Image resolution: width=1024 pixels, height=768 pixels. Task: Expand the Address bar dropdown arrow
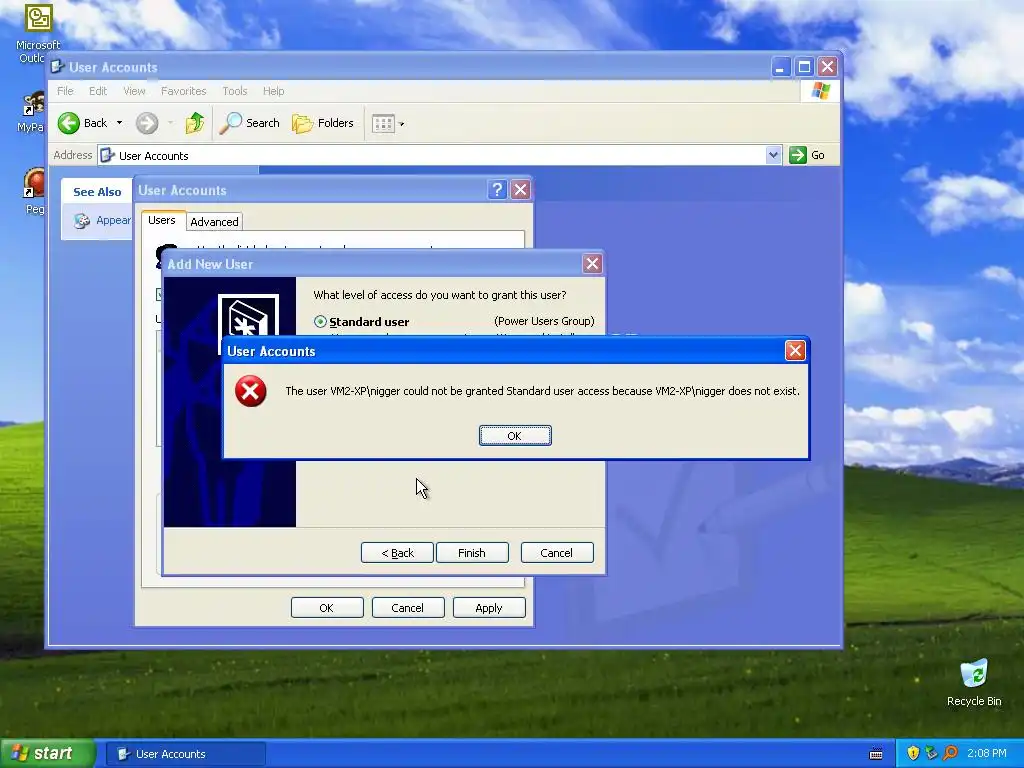point(773,155)
